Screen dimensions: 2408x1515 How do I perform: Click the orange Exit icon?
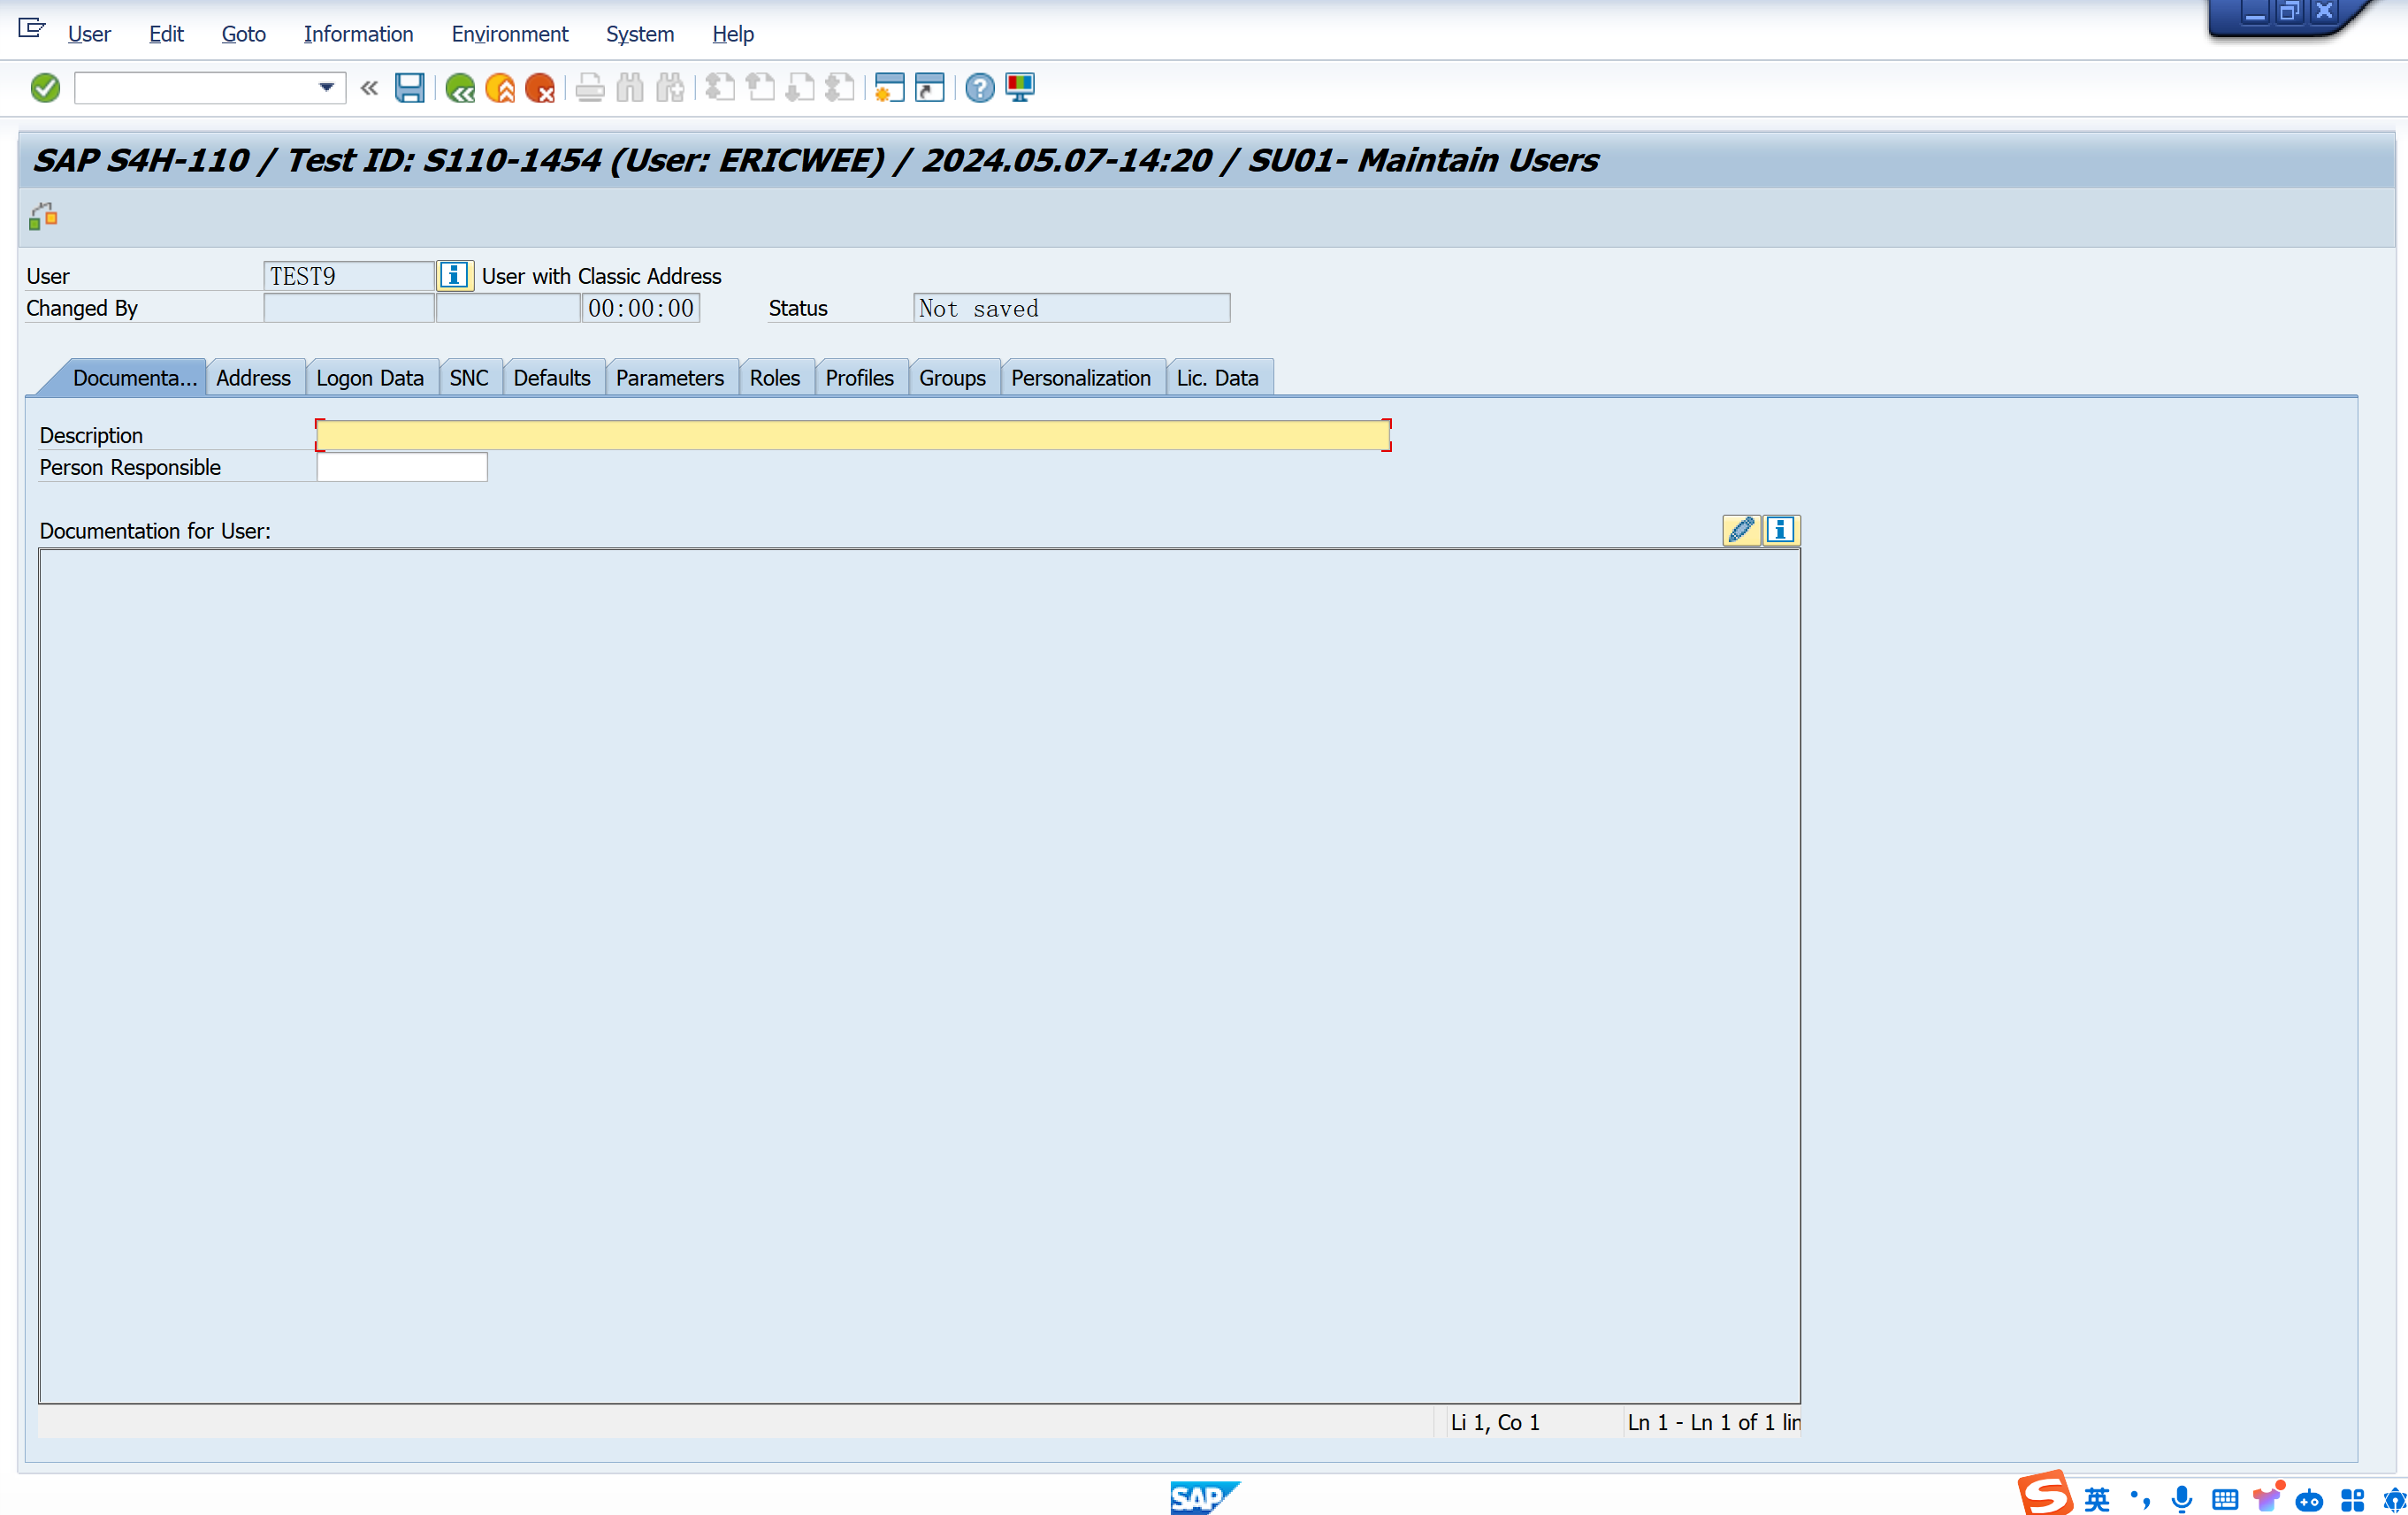(500, 88)
